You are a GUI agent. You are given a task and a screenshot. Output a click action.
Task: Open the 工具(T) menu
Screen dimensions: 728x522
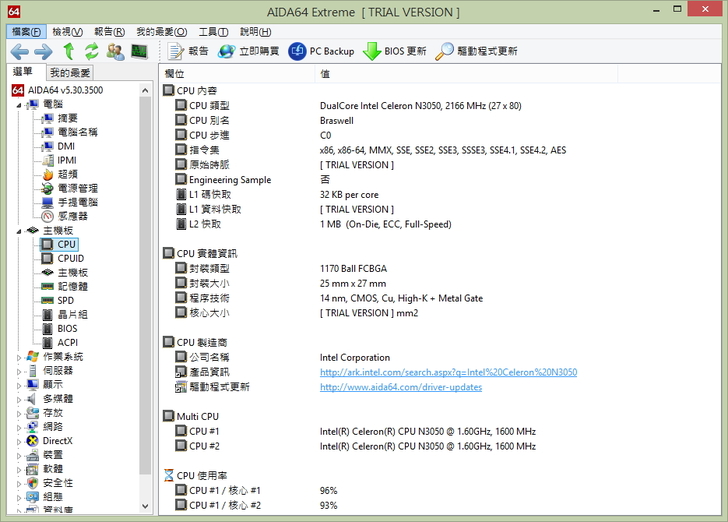pos(213,32)
